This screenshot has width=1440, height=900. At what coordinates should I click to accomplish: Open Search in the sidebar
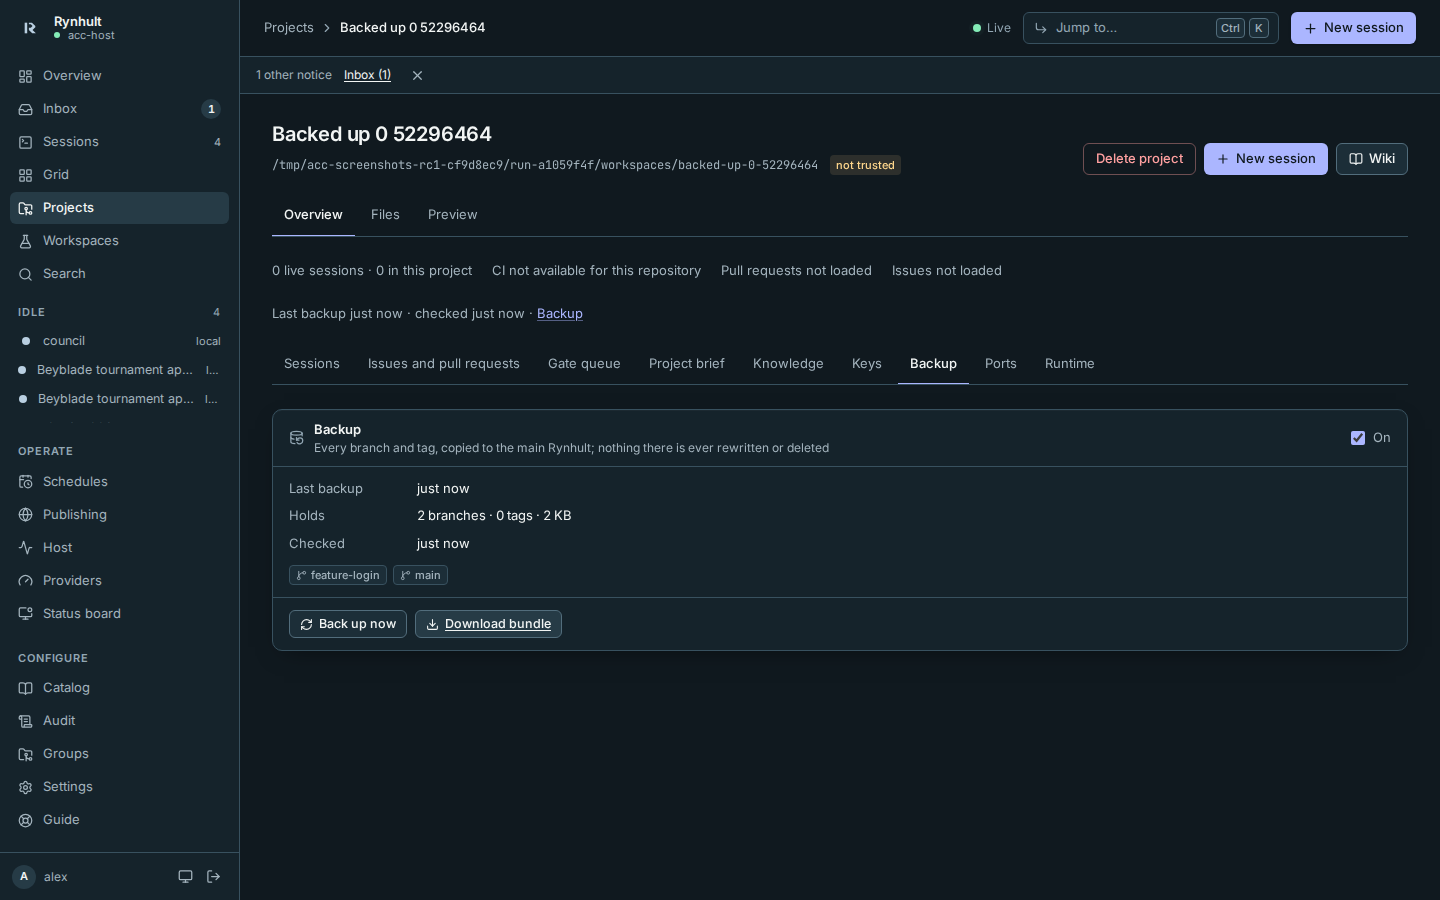click(119, 274)
